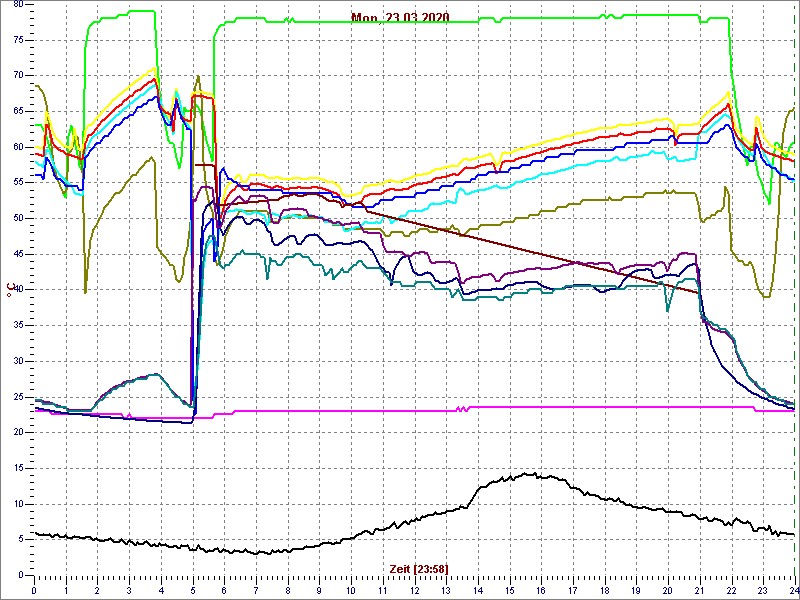This screenshot has height=600, width=800.
Task: Select hour 18 on the time axis
Action: coord(604,589)
